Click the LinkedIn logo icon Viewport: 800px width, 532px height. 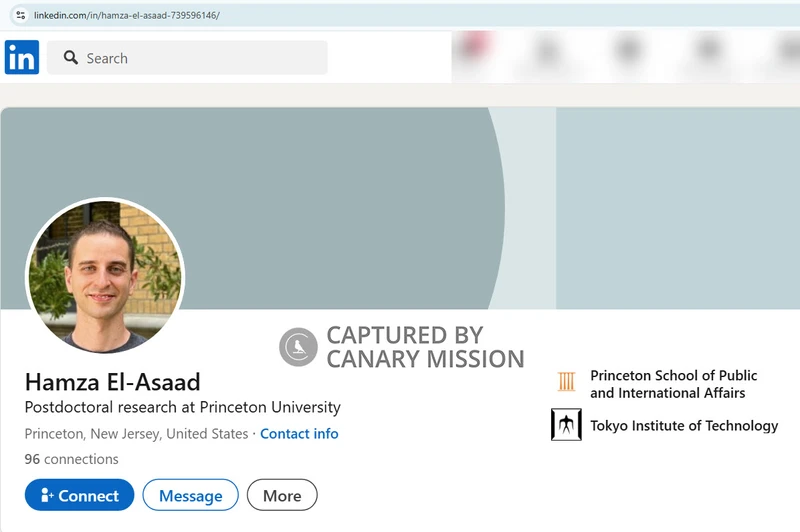tap(22, 57)
